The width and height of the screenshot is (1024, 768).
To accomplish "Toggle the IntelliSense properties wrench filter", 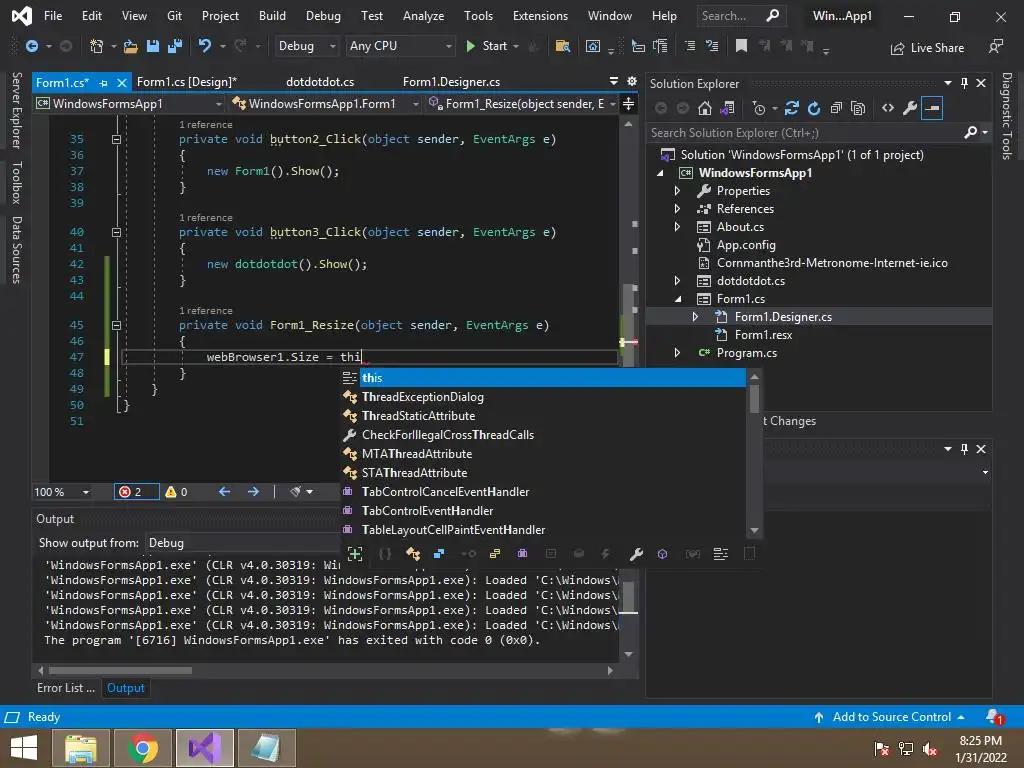I will click(x=635, y=554).
